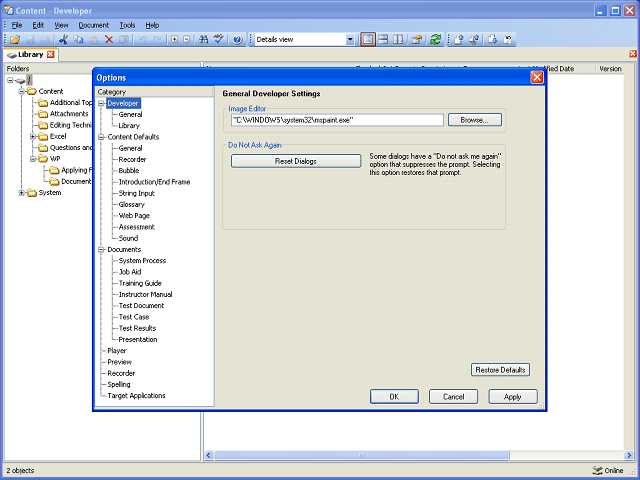
Task: Click the Browse... button
Action: pos(475,120)
